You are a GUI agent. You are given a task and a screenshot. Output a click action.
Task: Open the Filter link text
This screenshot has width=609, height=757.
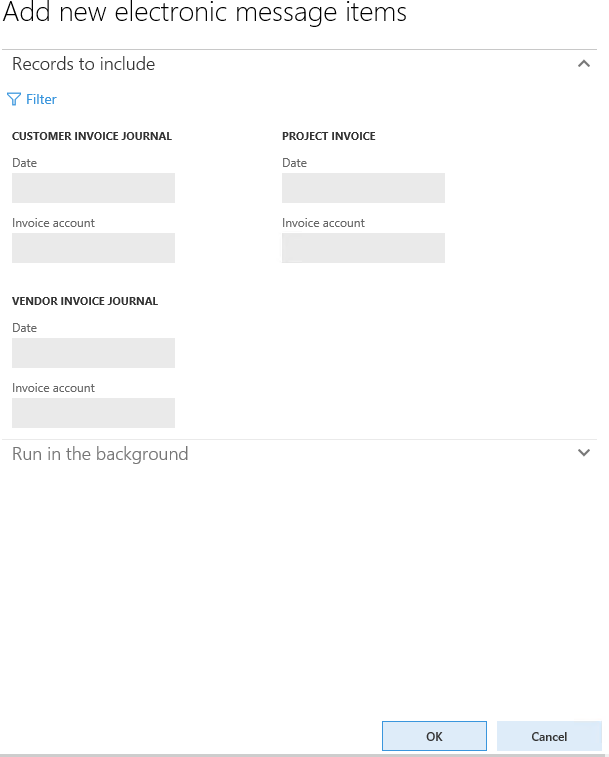pyautogui.click(x=41, y=99)
